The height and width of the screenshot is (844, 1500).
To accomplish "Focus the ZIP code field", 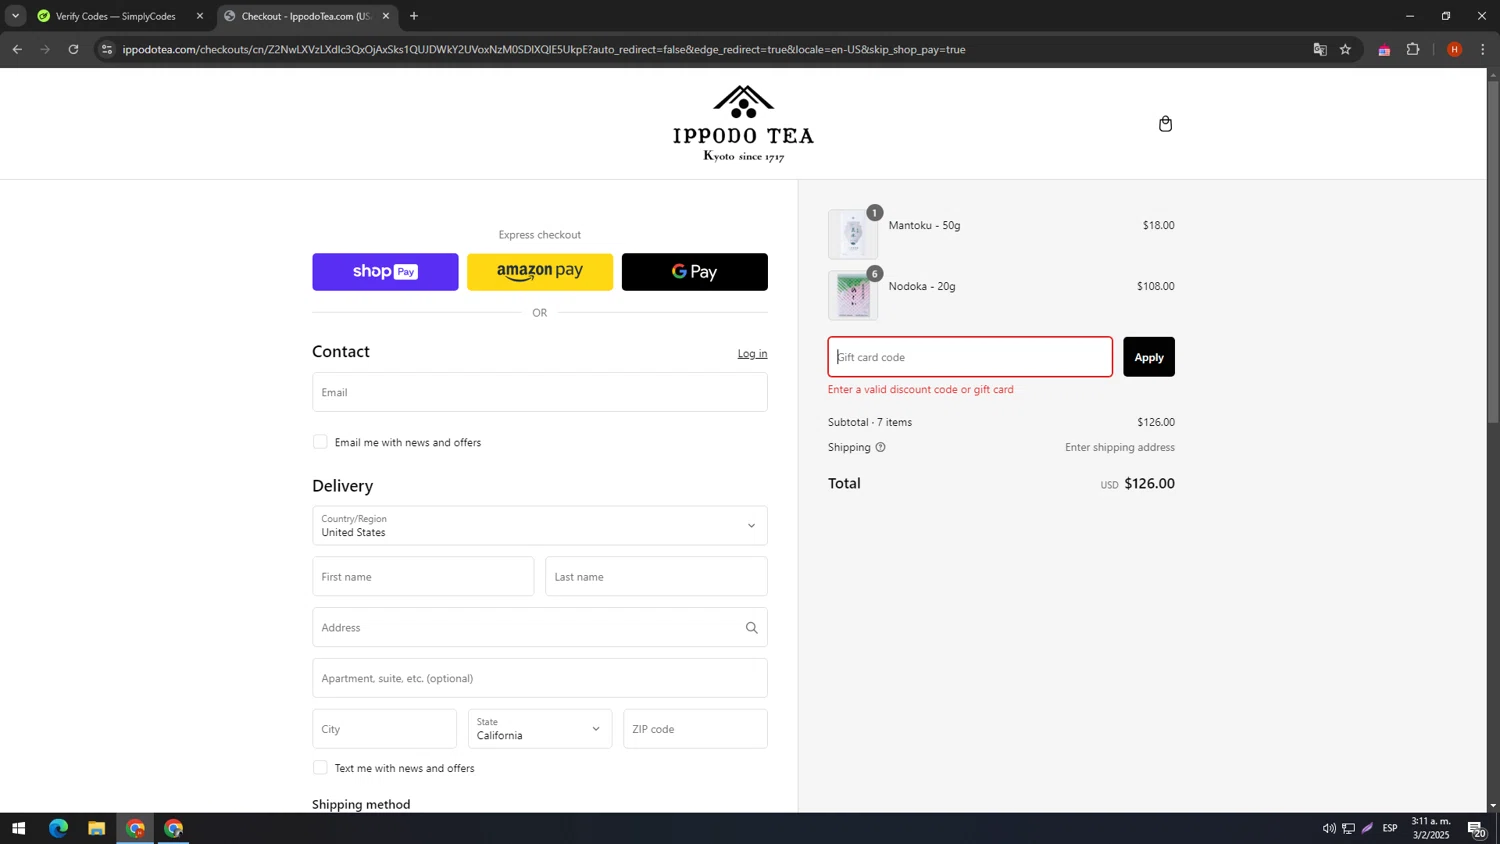I will tap(695, 729).
